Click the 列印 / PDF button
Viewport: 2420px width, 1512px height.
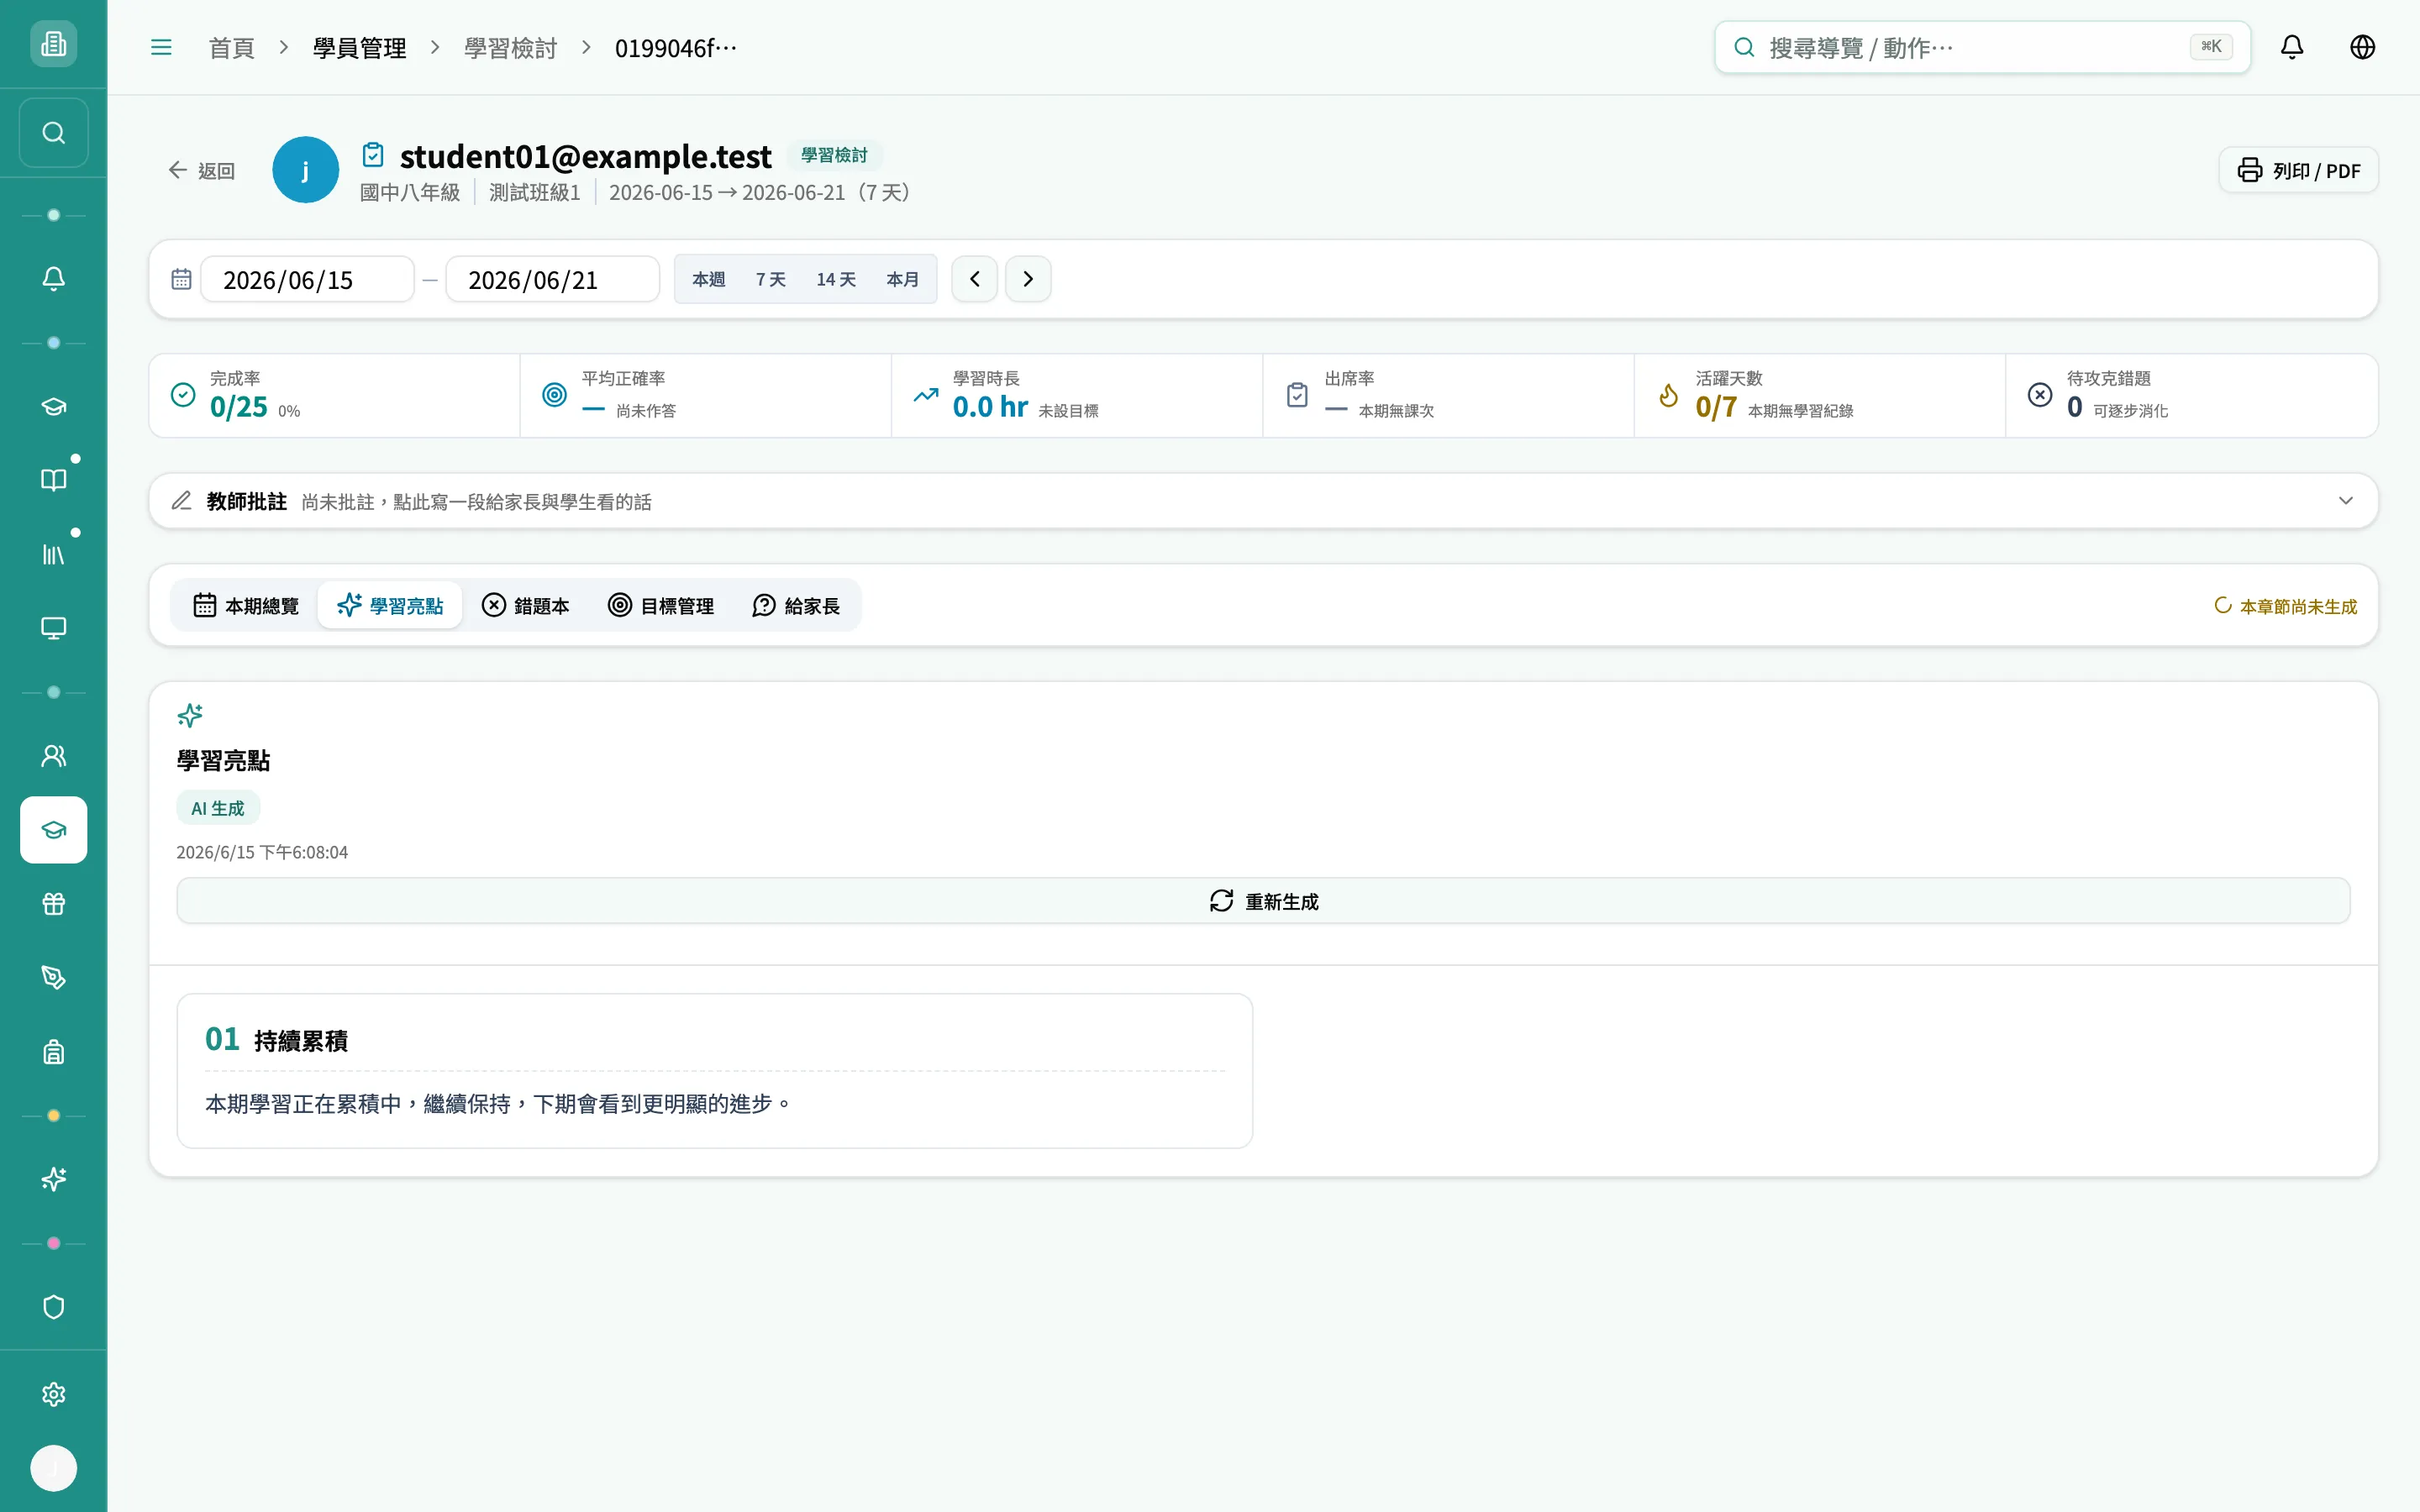click(2298, 171)
